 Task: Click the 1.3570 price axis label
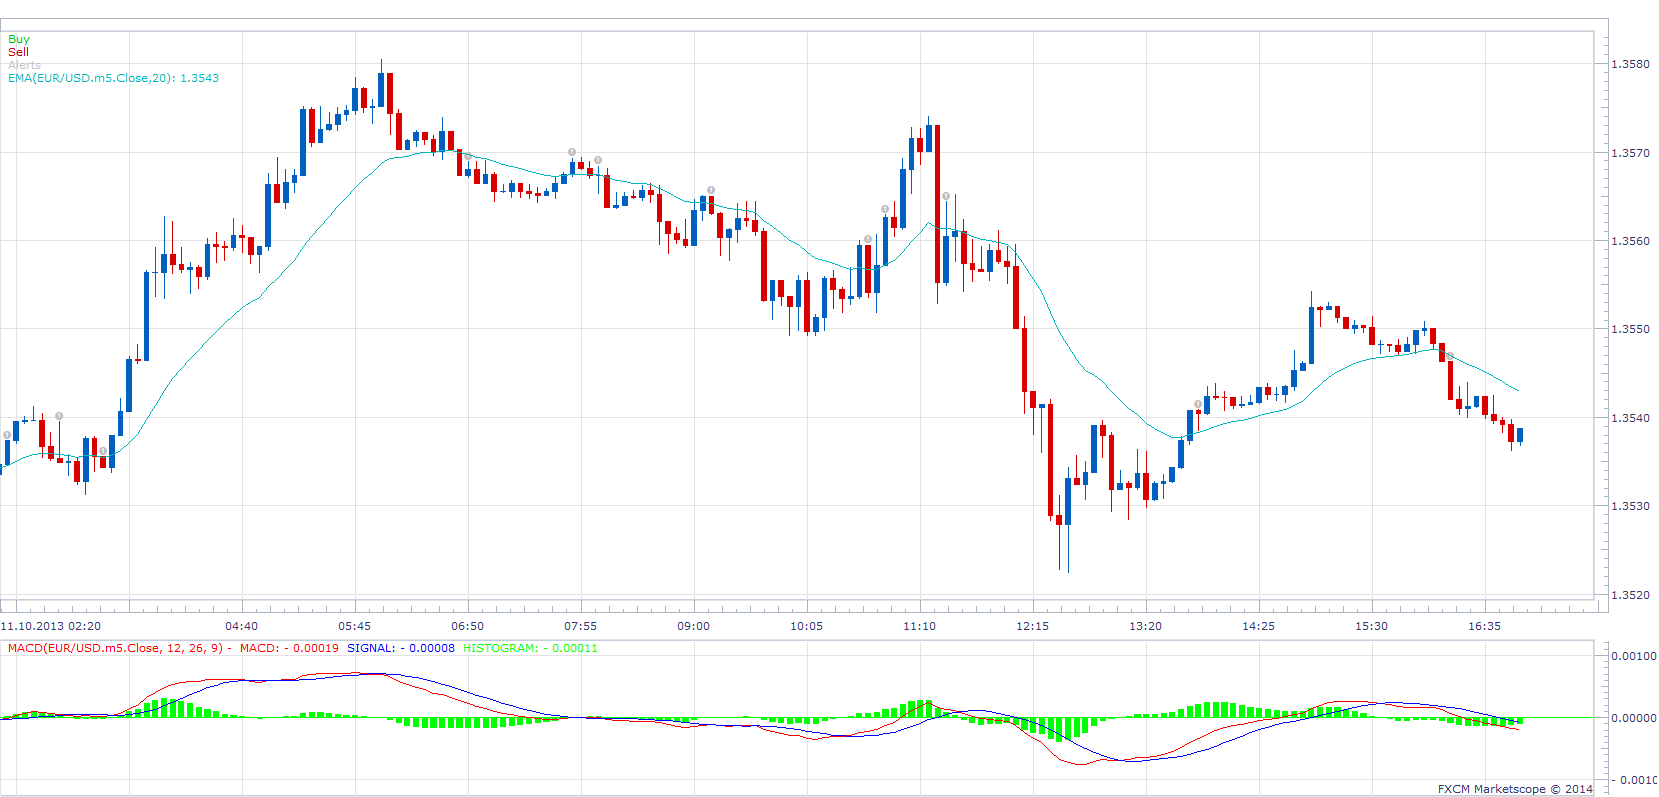1630,153
